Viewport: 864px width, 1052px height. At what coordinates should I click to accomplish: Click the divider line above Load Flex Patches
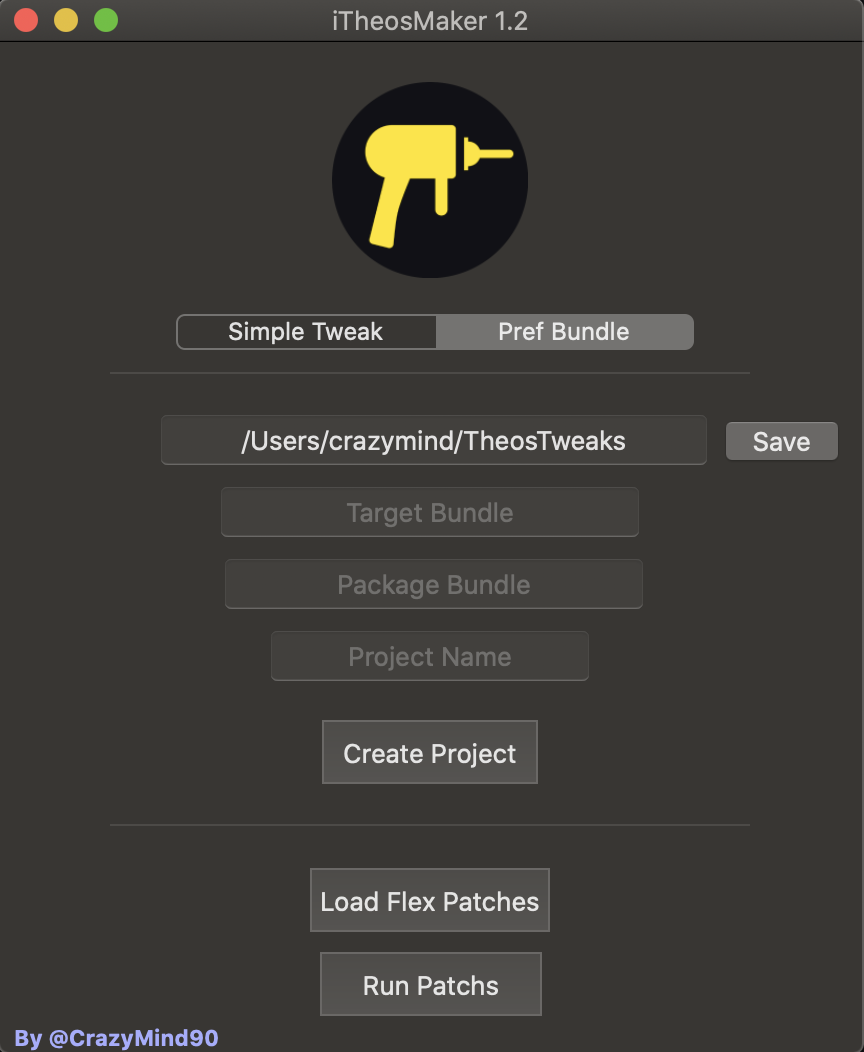[430, 825]
